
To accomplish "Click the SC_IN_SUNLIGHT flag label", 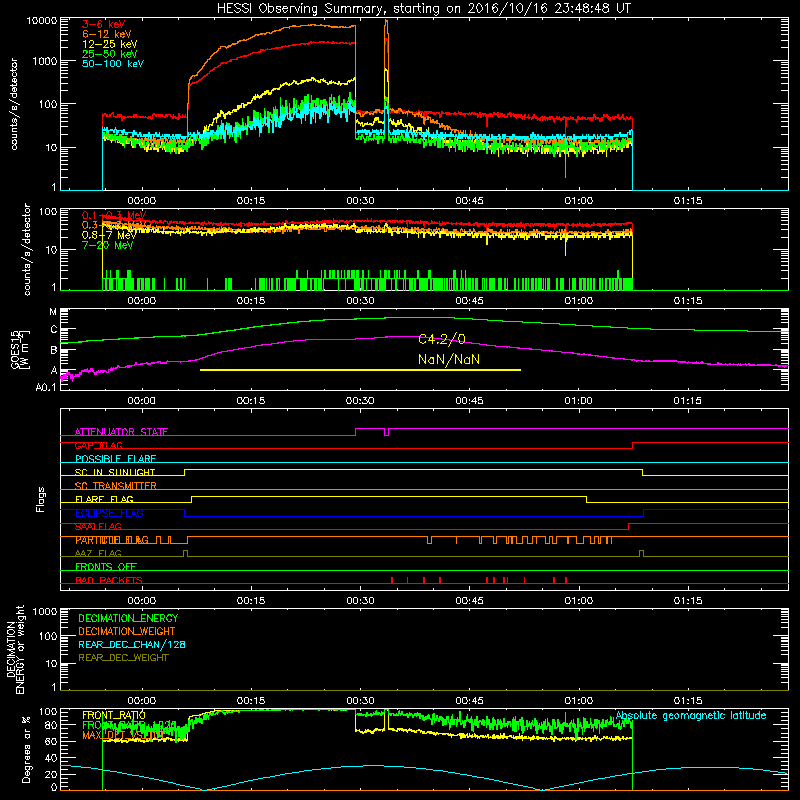I will tap(115, 472).
